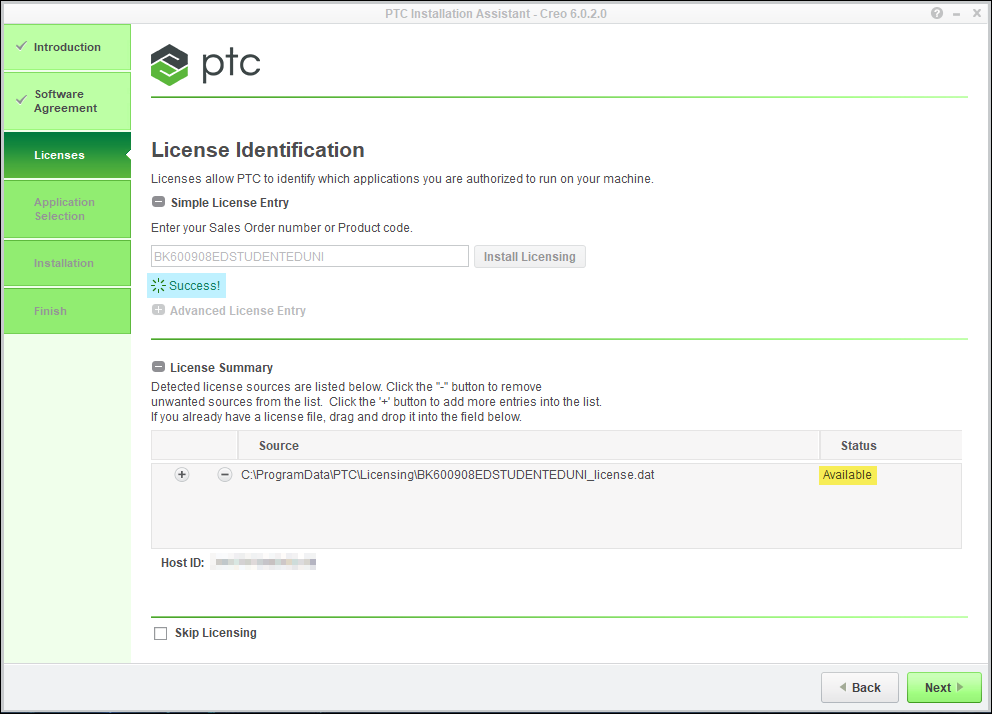The image size is (992, 714).
Task: Minimize the installation assistant window
Action: point(957,14)
